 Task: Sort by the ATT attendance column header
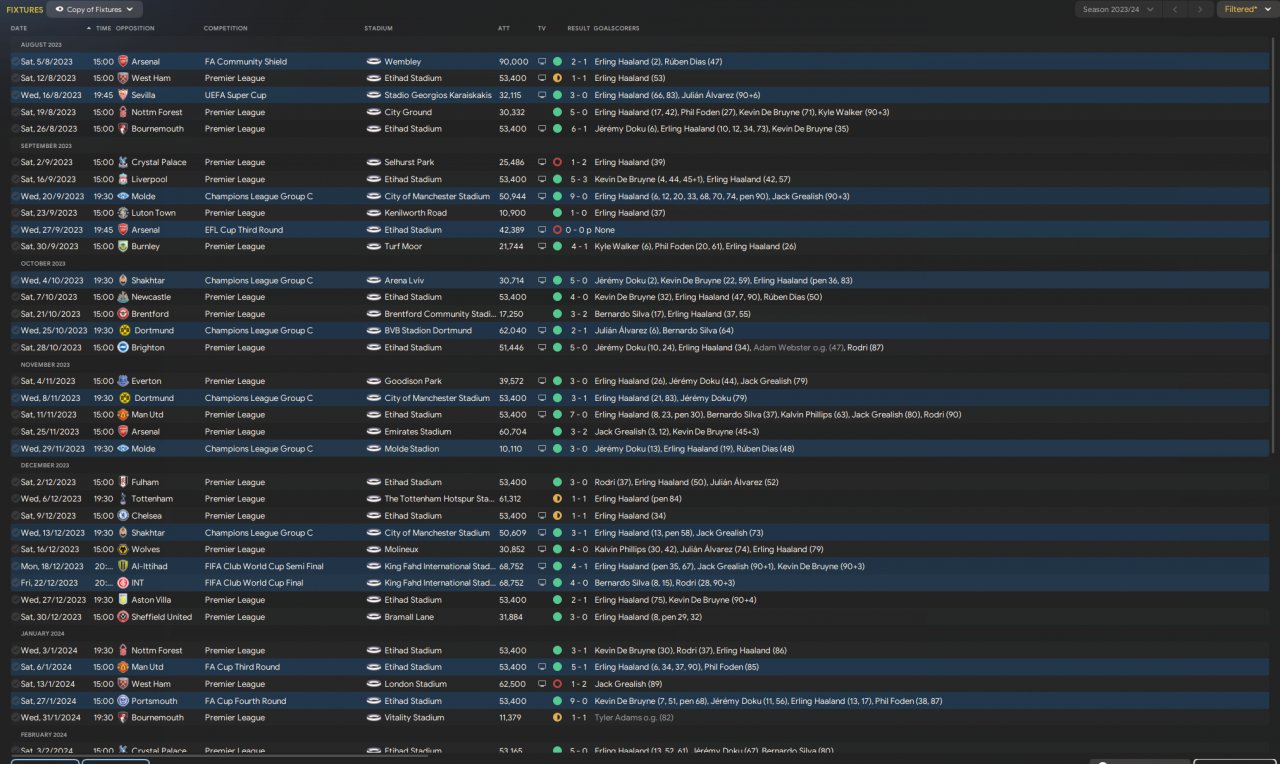click(x=504, y=28)
